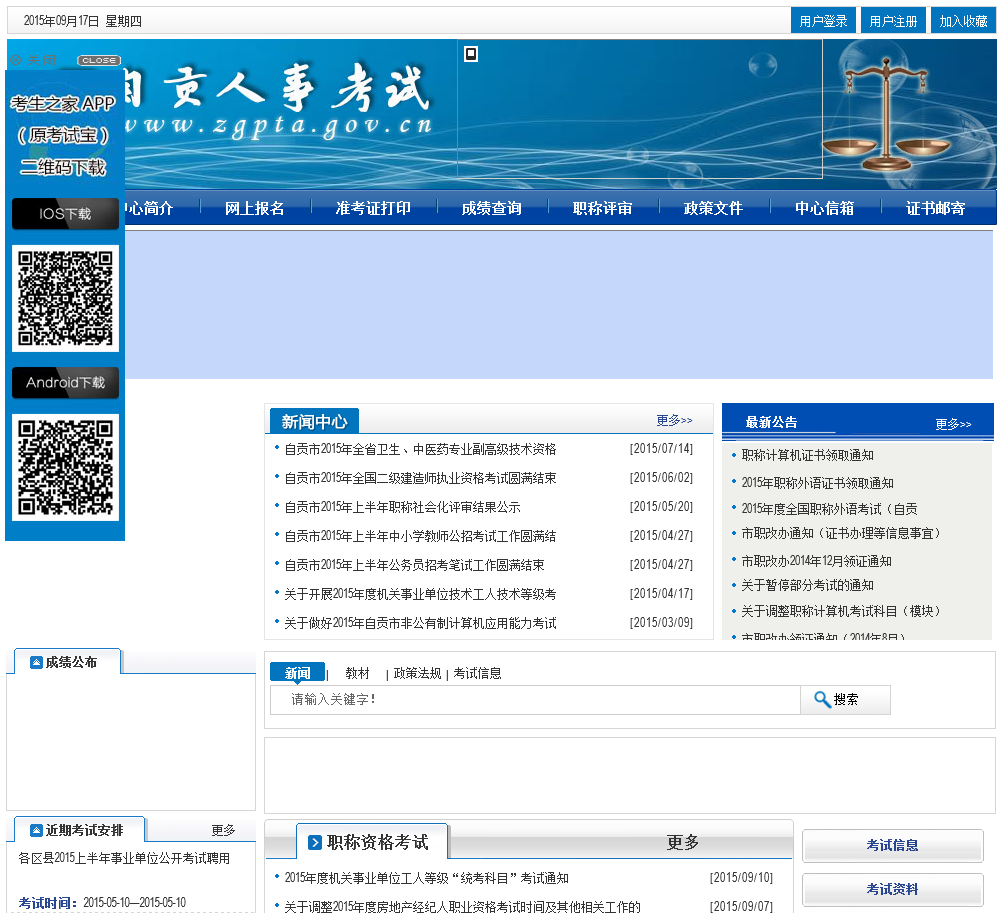This screenshot has width=1004, height=913.
Task: Click the golden scales banner image
Action: [885, 115]
